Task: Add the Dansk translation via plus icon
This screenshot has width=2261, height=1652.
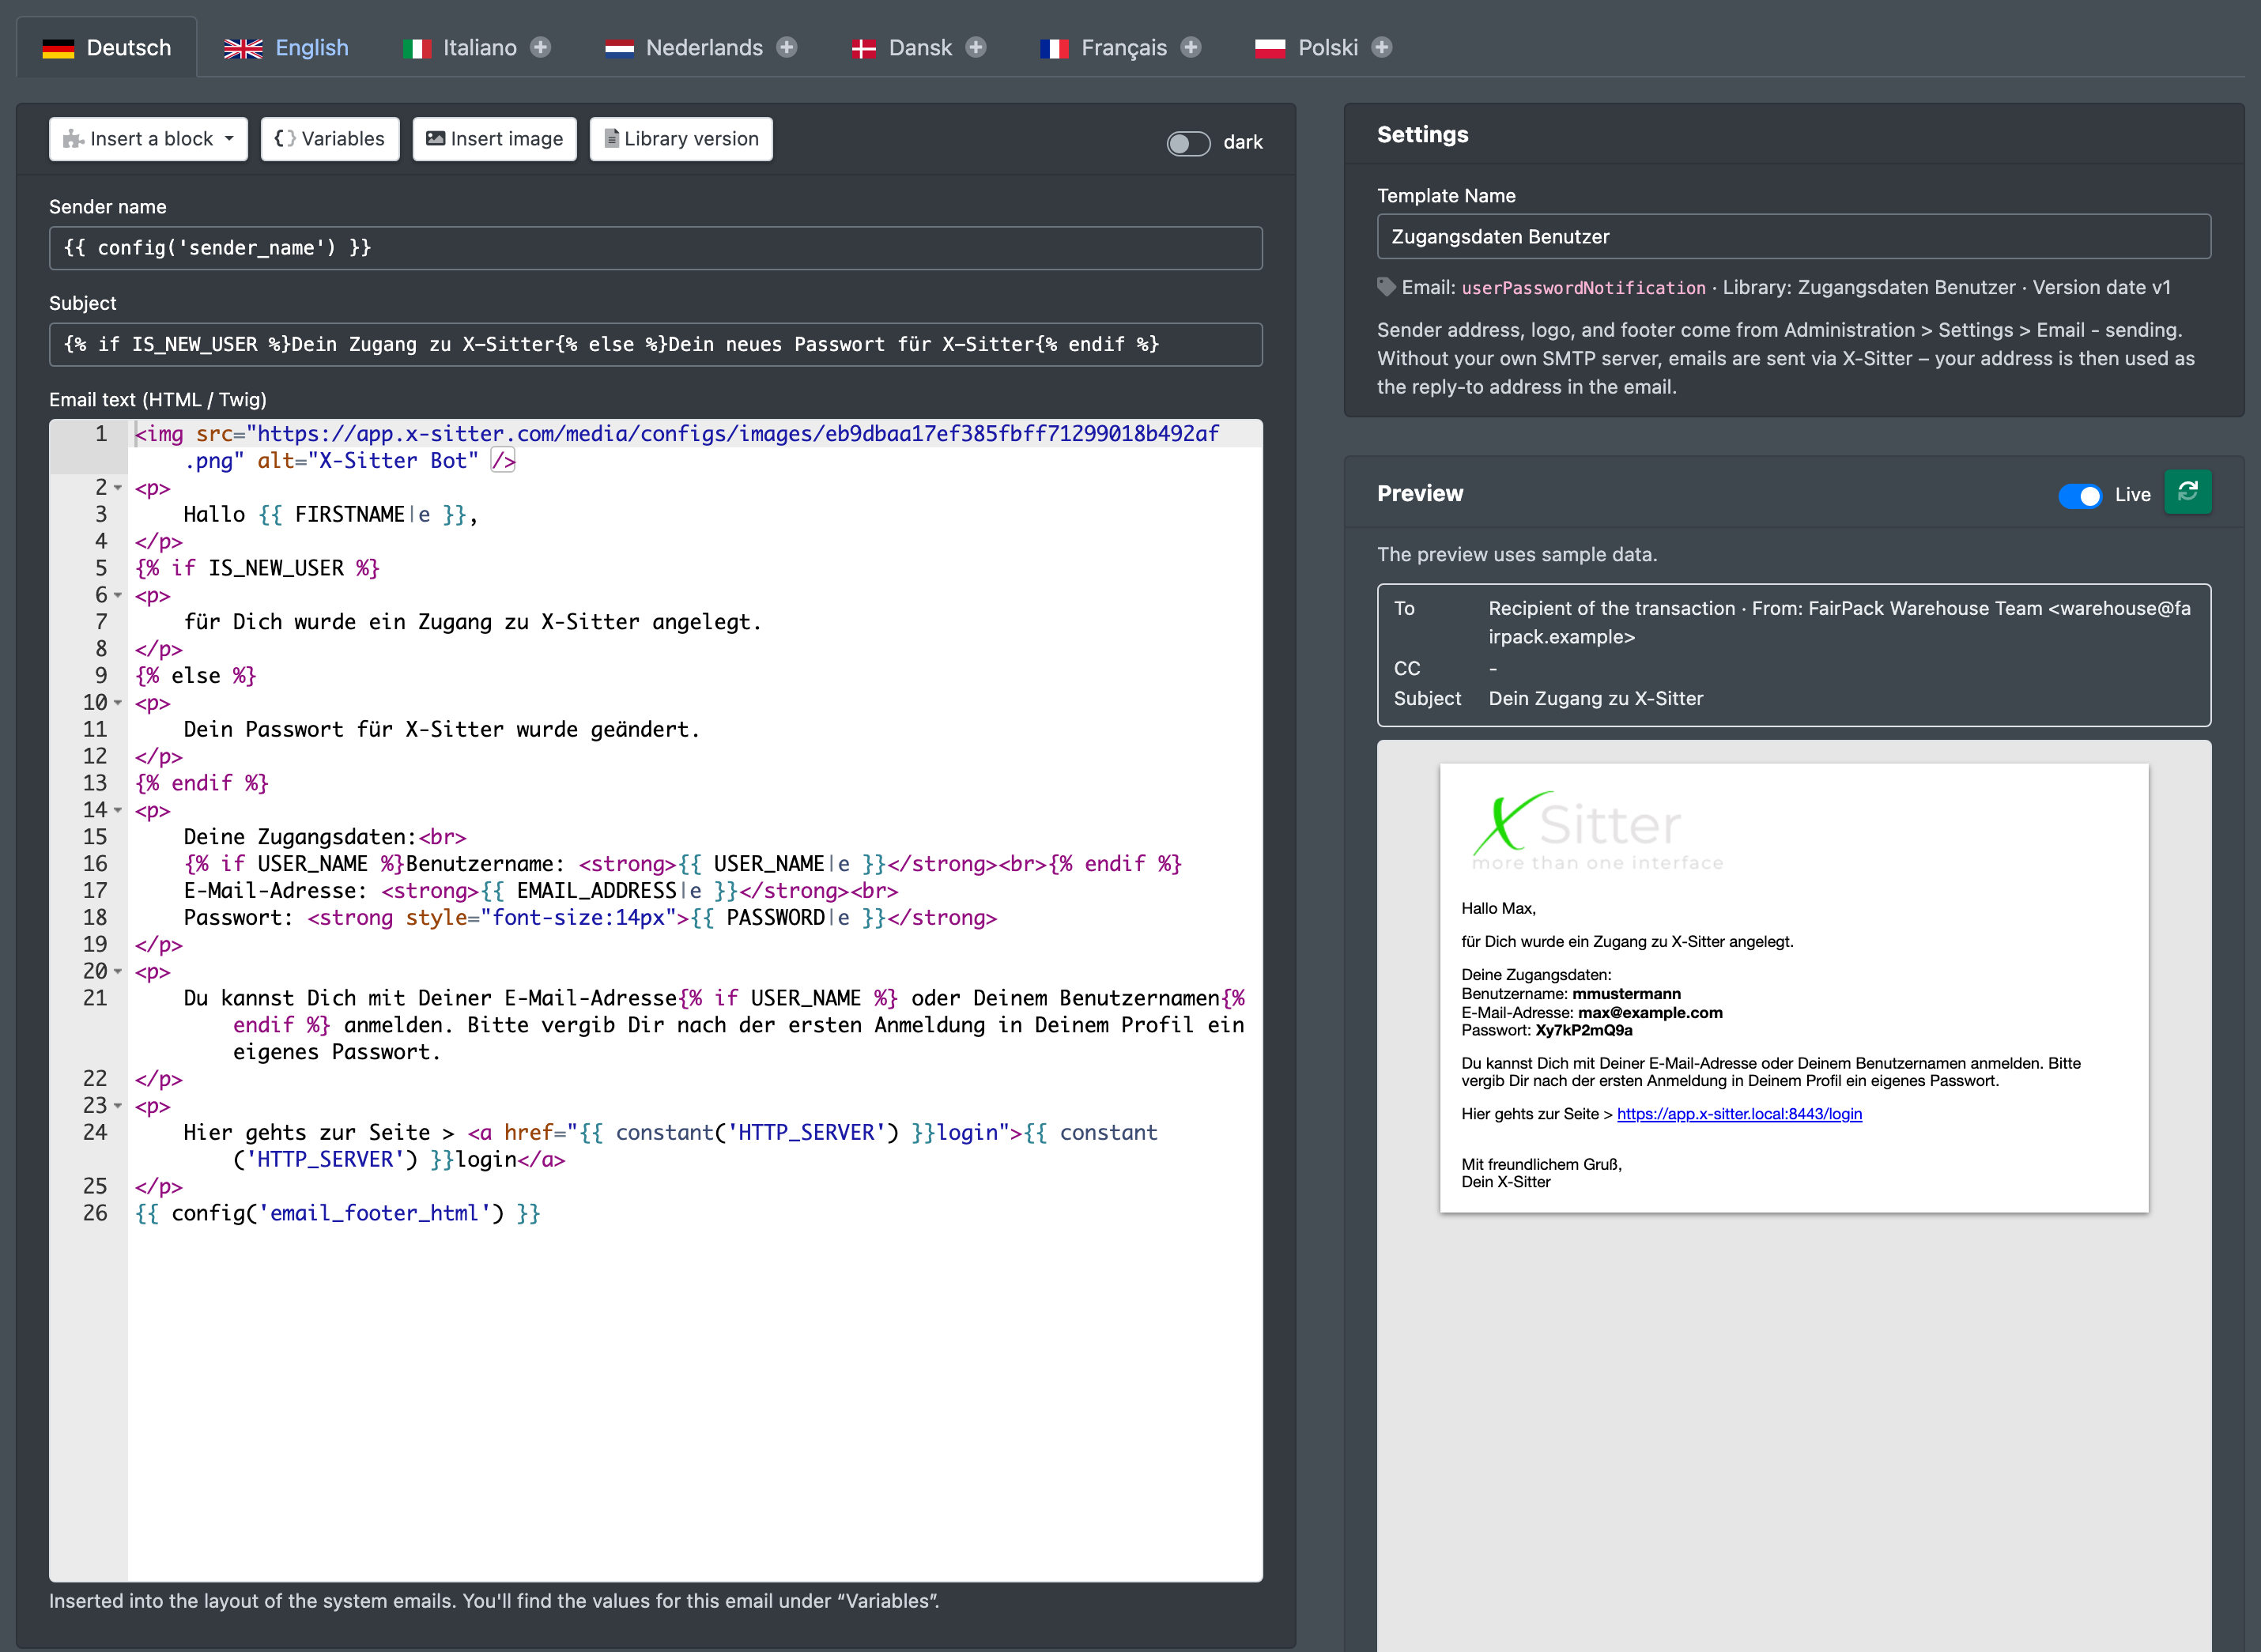Action: (976, 47)
